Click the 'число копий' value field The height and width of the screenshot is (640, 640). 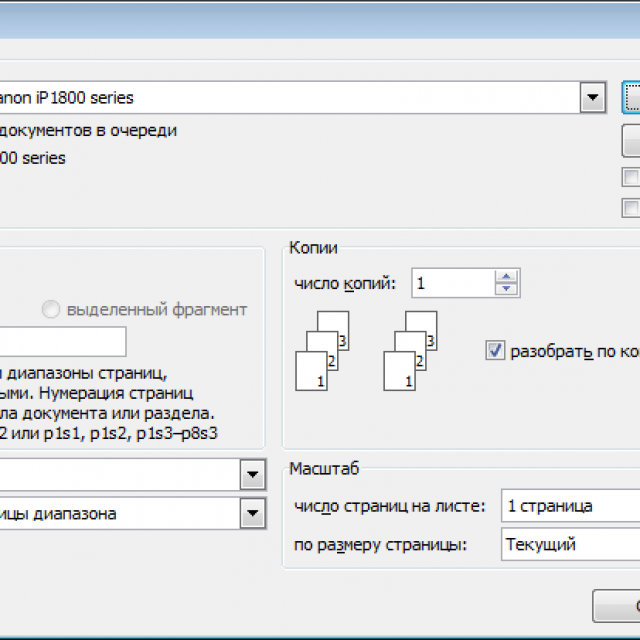pos(453,283)
